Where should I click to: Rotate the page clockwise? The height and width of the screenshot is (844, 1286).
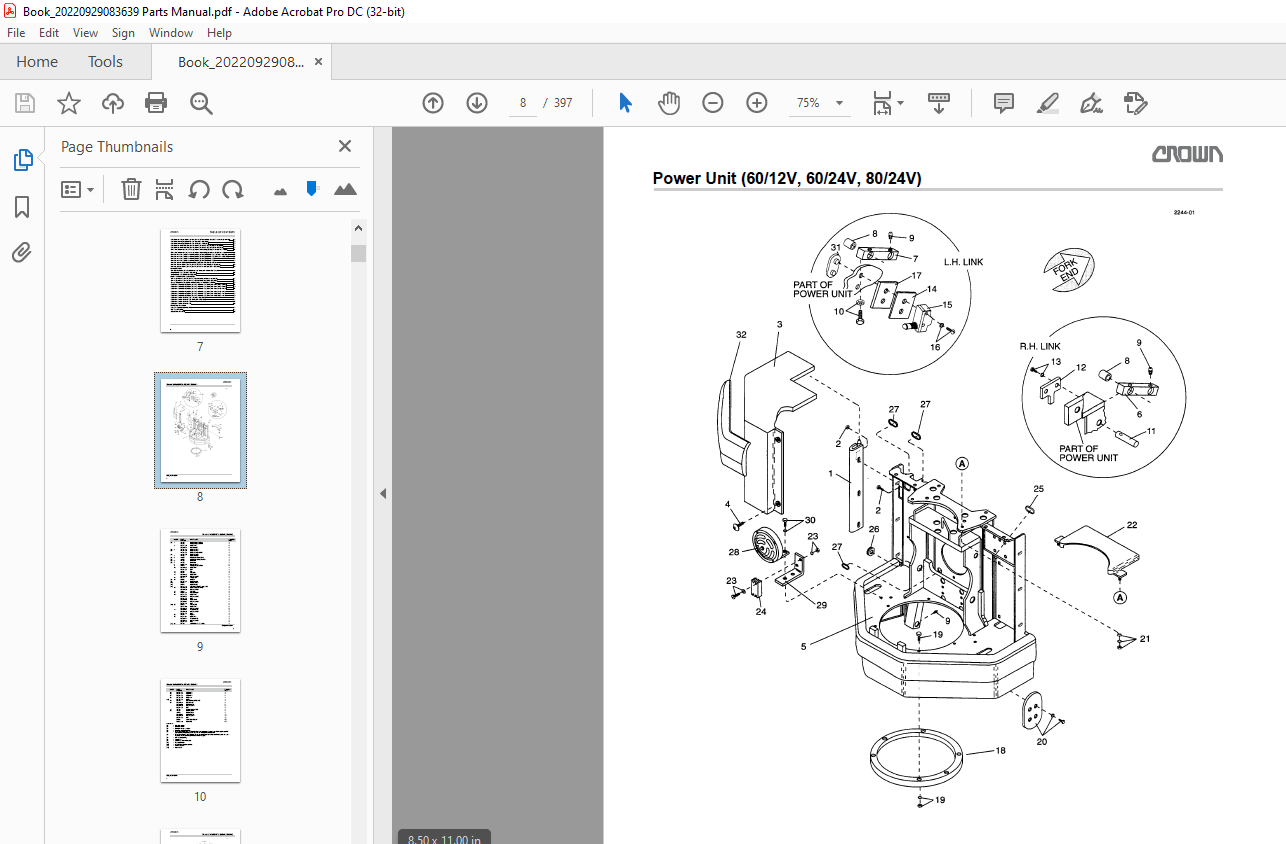click(x=233, y=189)
